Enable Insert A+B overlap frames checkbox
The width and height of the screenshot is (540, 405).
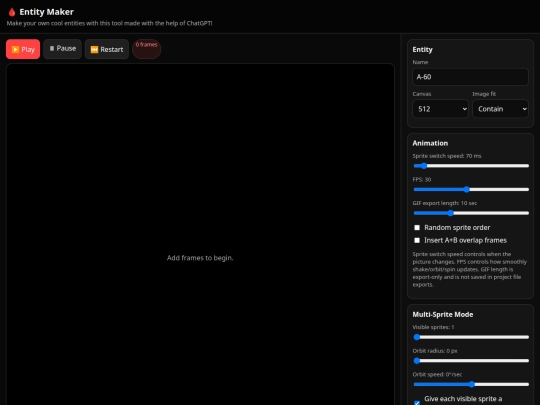click(417, 240)
